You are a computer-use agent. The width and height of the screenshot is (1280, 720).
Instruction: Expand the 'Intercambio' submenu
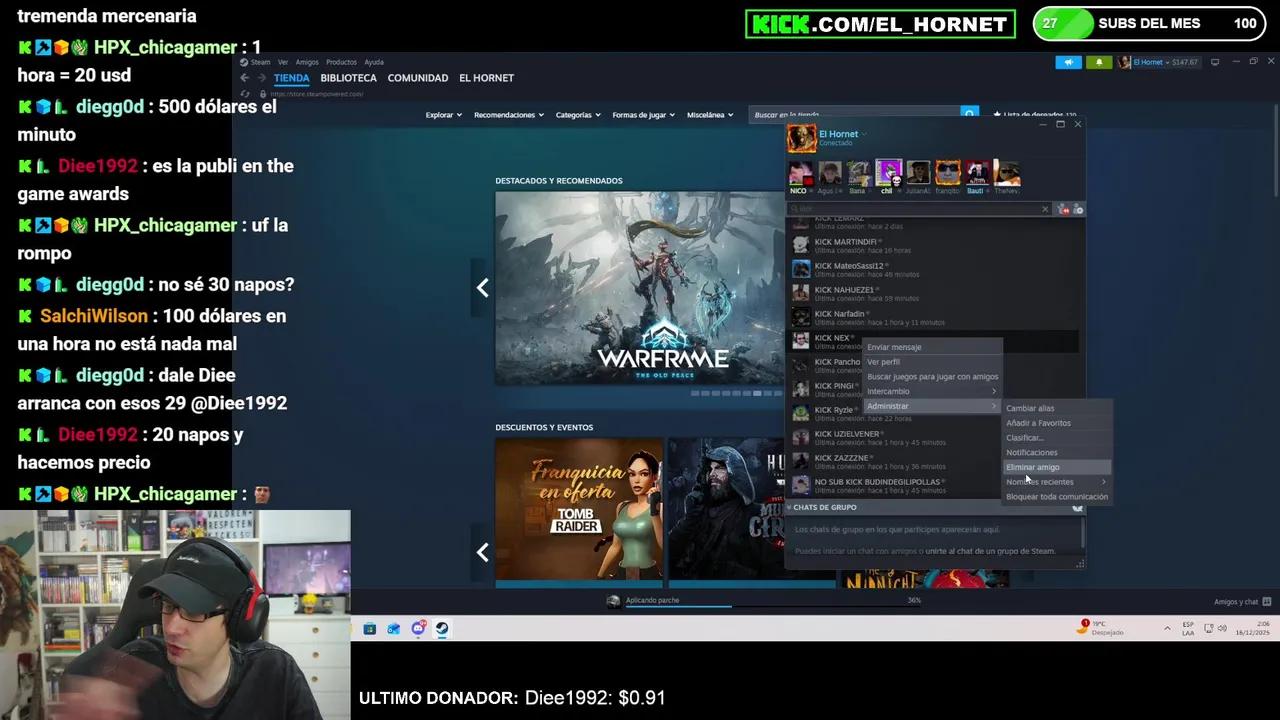pyautogui.click(x=932, y=391)
